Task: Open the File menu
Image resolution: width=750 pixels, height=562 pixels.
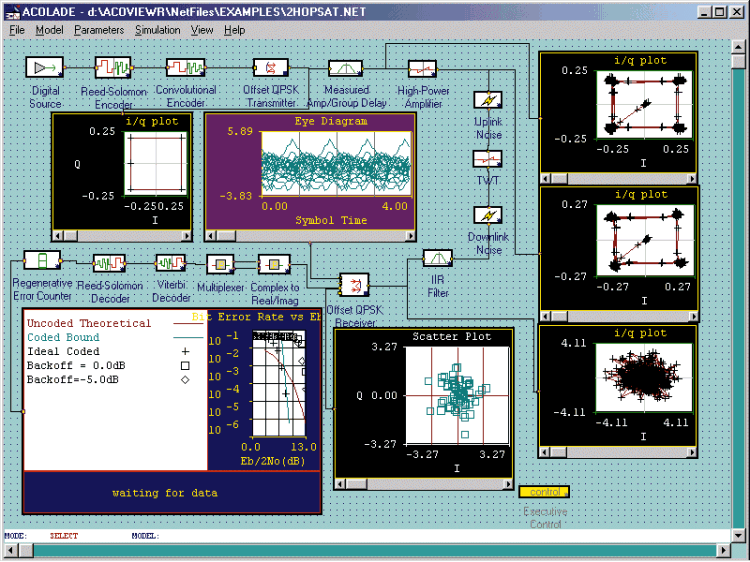Action: pyautogui.click(x=17, y=30)
